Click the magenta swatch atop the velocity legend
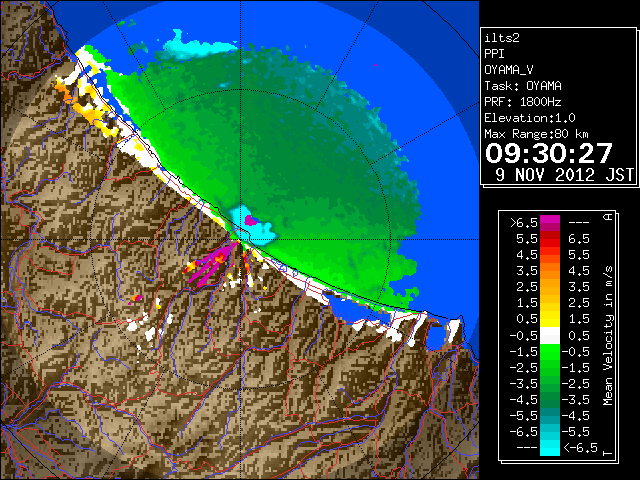The height and width of the screenshot is (480, 640). coord(550,223)
